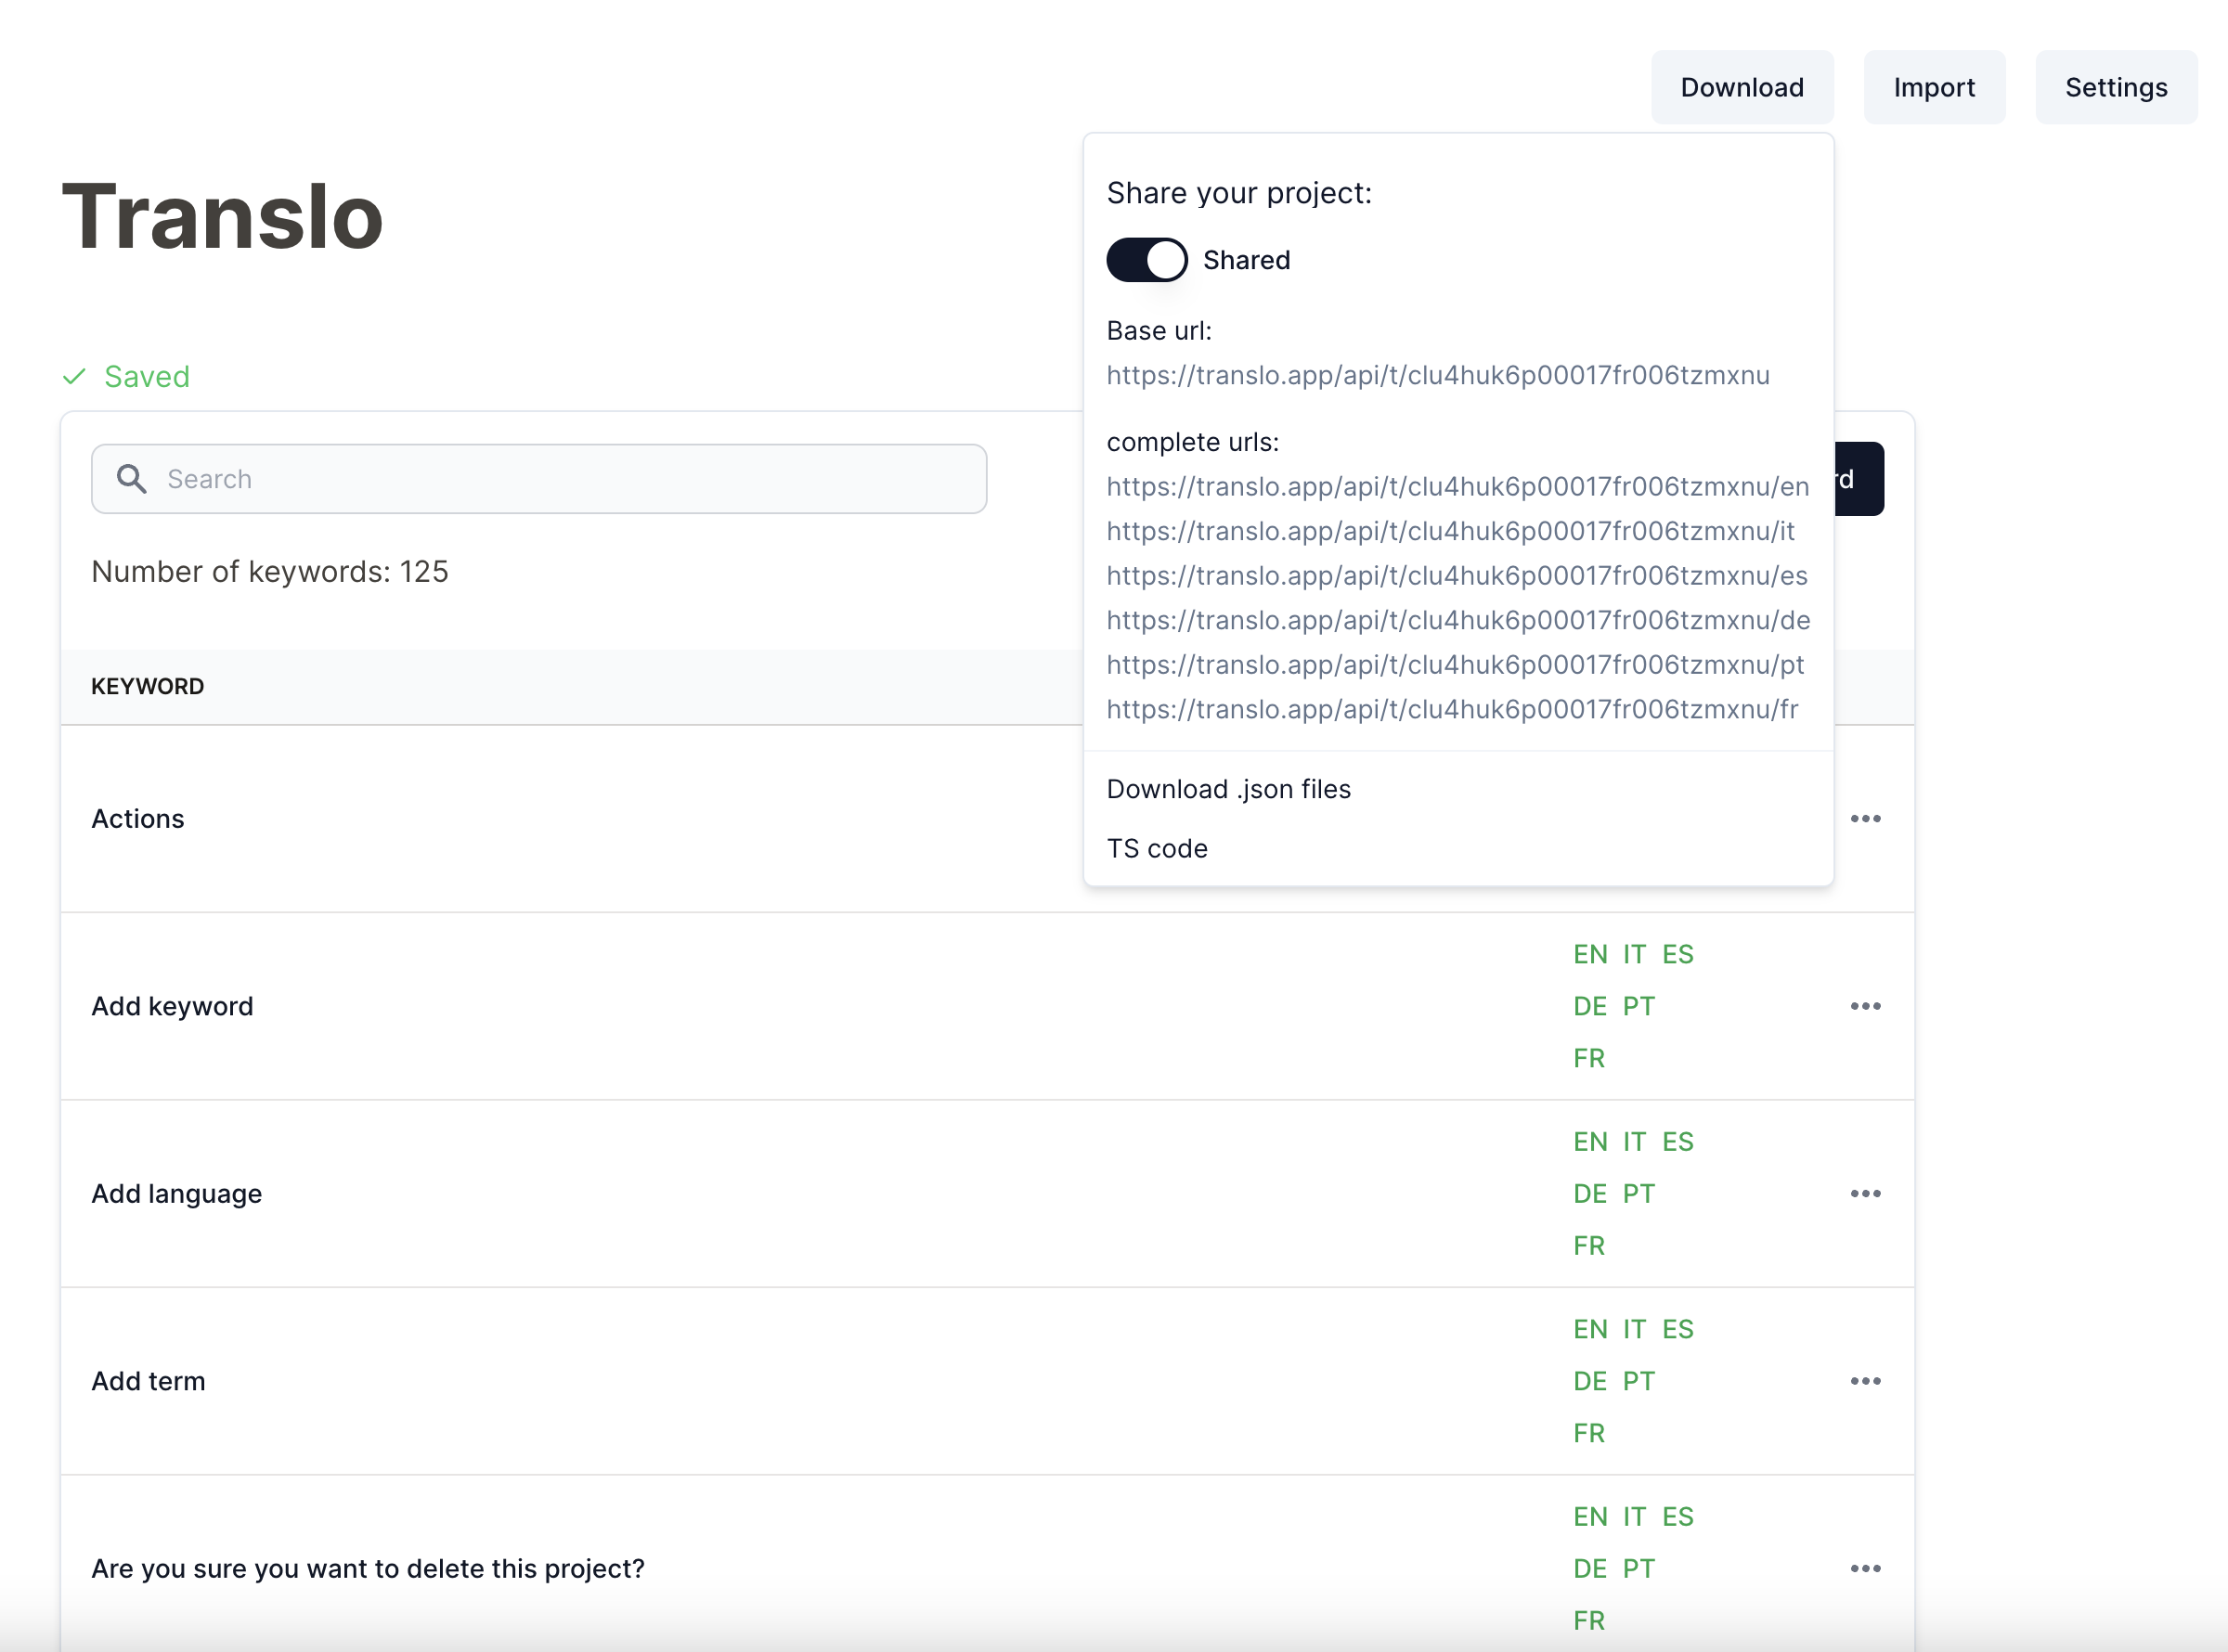Click the magnifier icon in search box
Viewport: 2228px width, 1652px height.
[131, 479]
